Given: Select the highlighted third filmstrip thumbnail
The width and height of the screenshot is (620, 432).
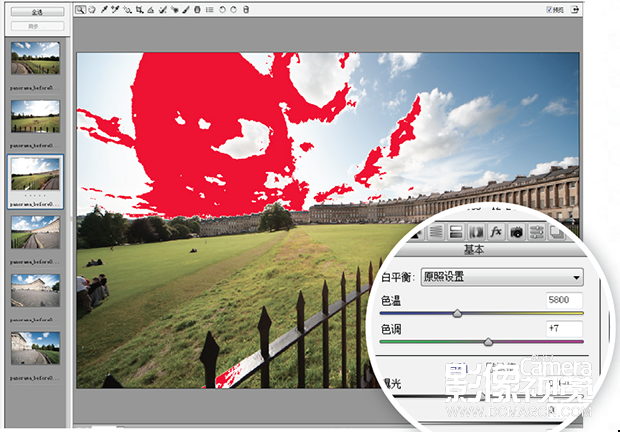Looking at the screenshot, I should pos(36,174).
